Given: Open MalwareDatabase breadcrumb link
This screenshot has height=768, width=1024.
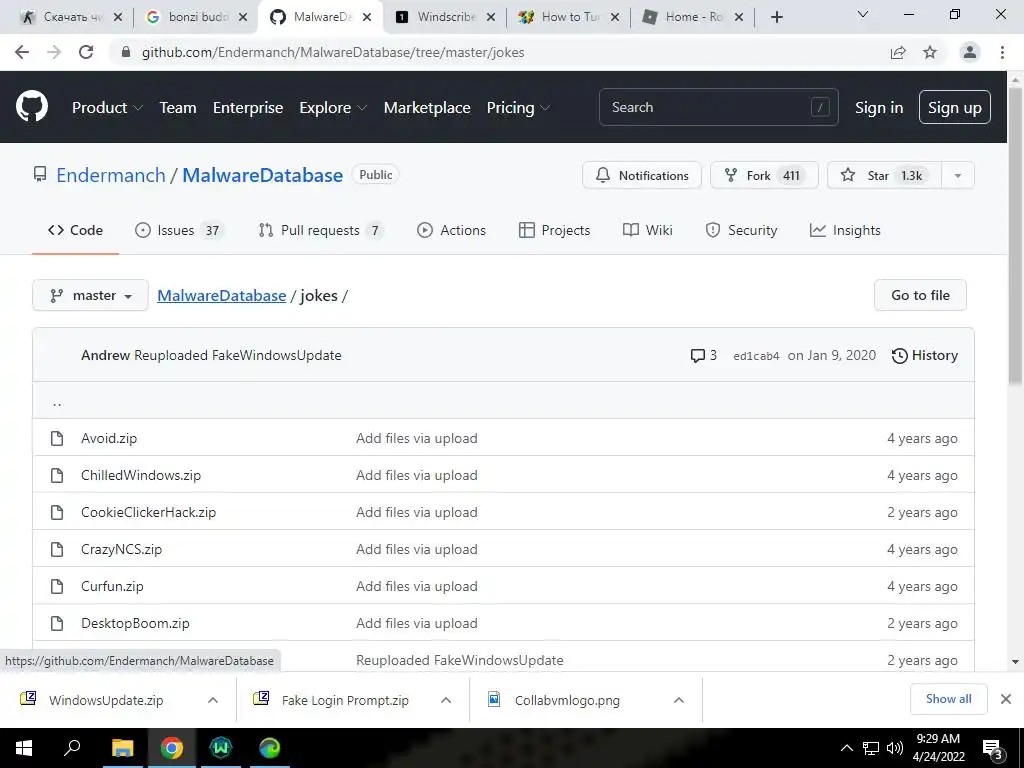Looking at the screenshot, I should click(x=221, y=295).
